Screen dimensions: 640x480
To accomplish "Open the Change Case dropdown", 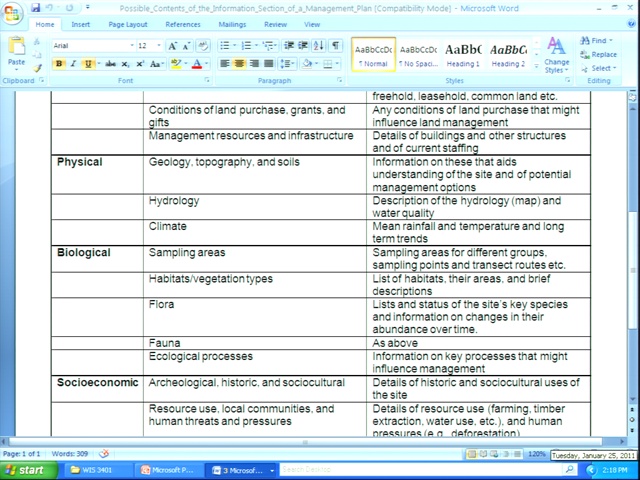I will click(x=157, y=64).
